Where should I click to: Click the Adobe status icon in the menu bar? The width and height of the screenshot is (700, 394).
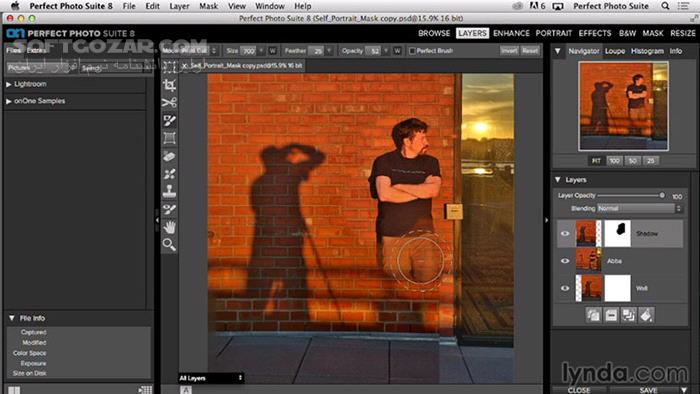[x=537, y=6]
